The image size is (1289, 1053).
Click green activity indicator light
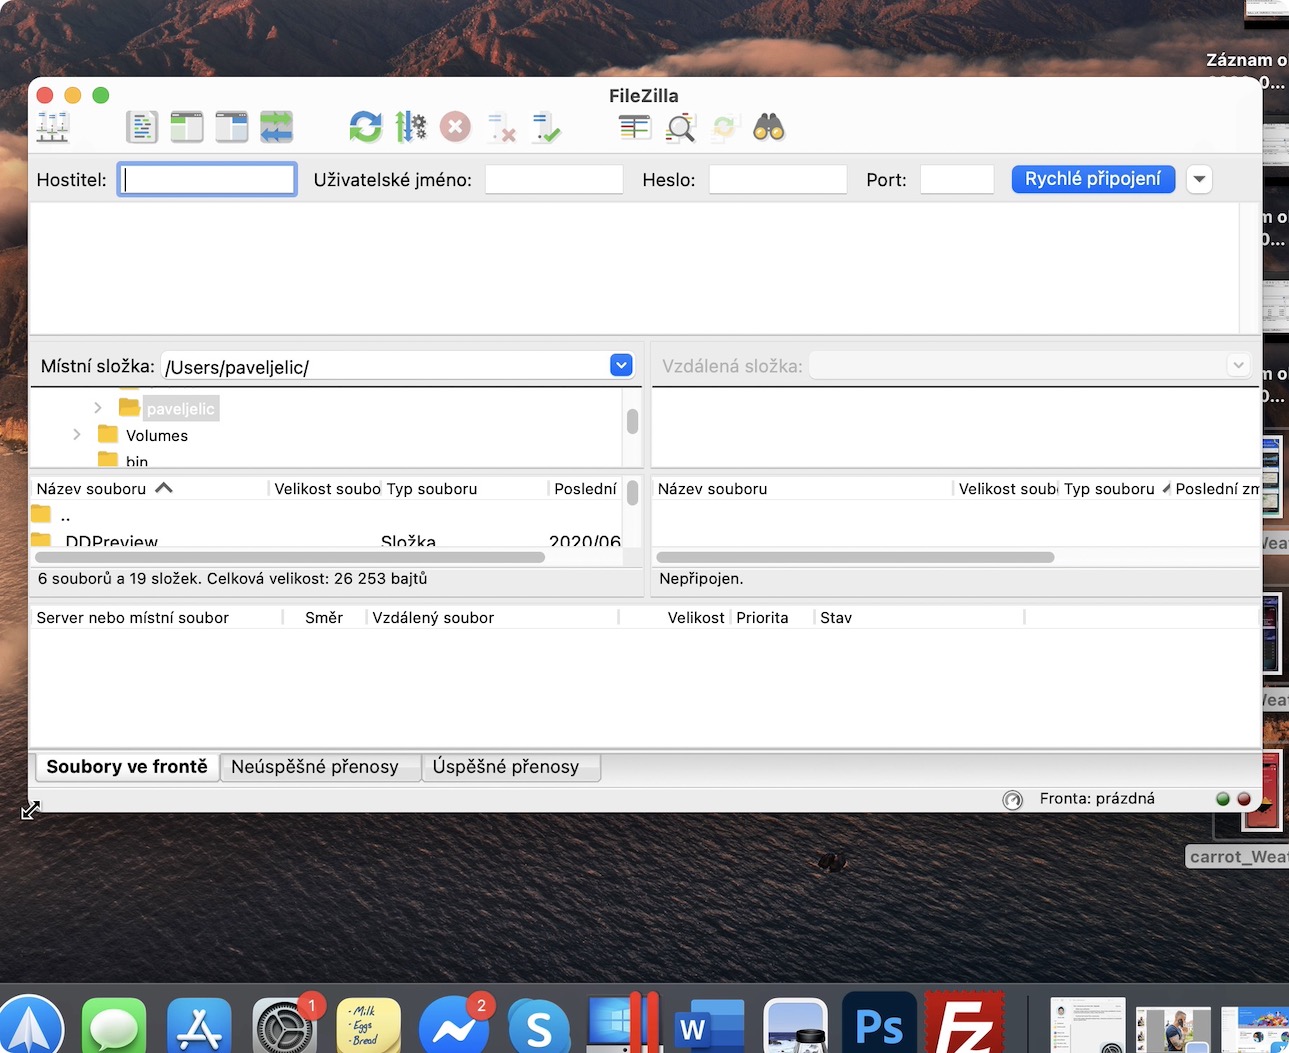coord(1222,799)
